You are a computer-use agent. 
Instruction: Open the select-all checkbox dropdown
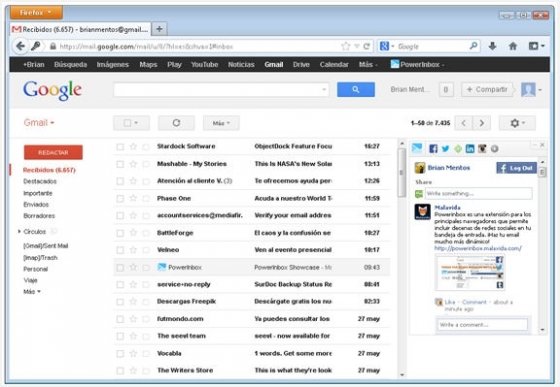point(131,123)
